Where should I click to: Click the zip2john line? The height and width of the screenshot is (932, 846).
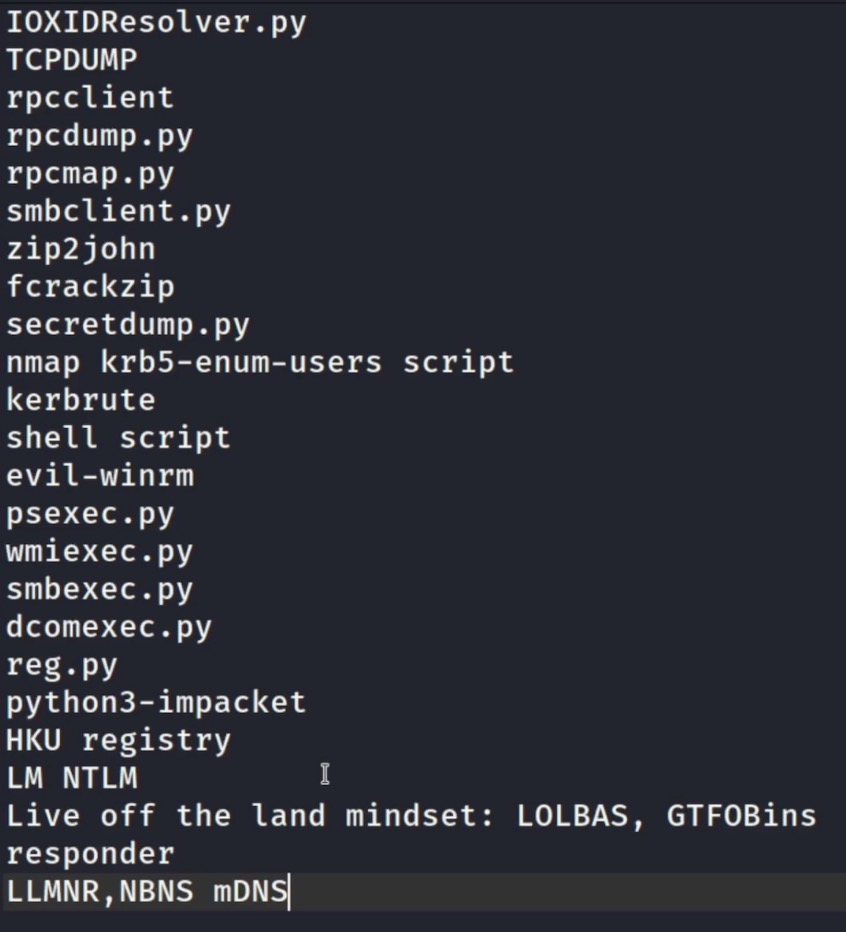tap(81, 249)
